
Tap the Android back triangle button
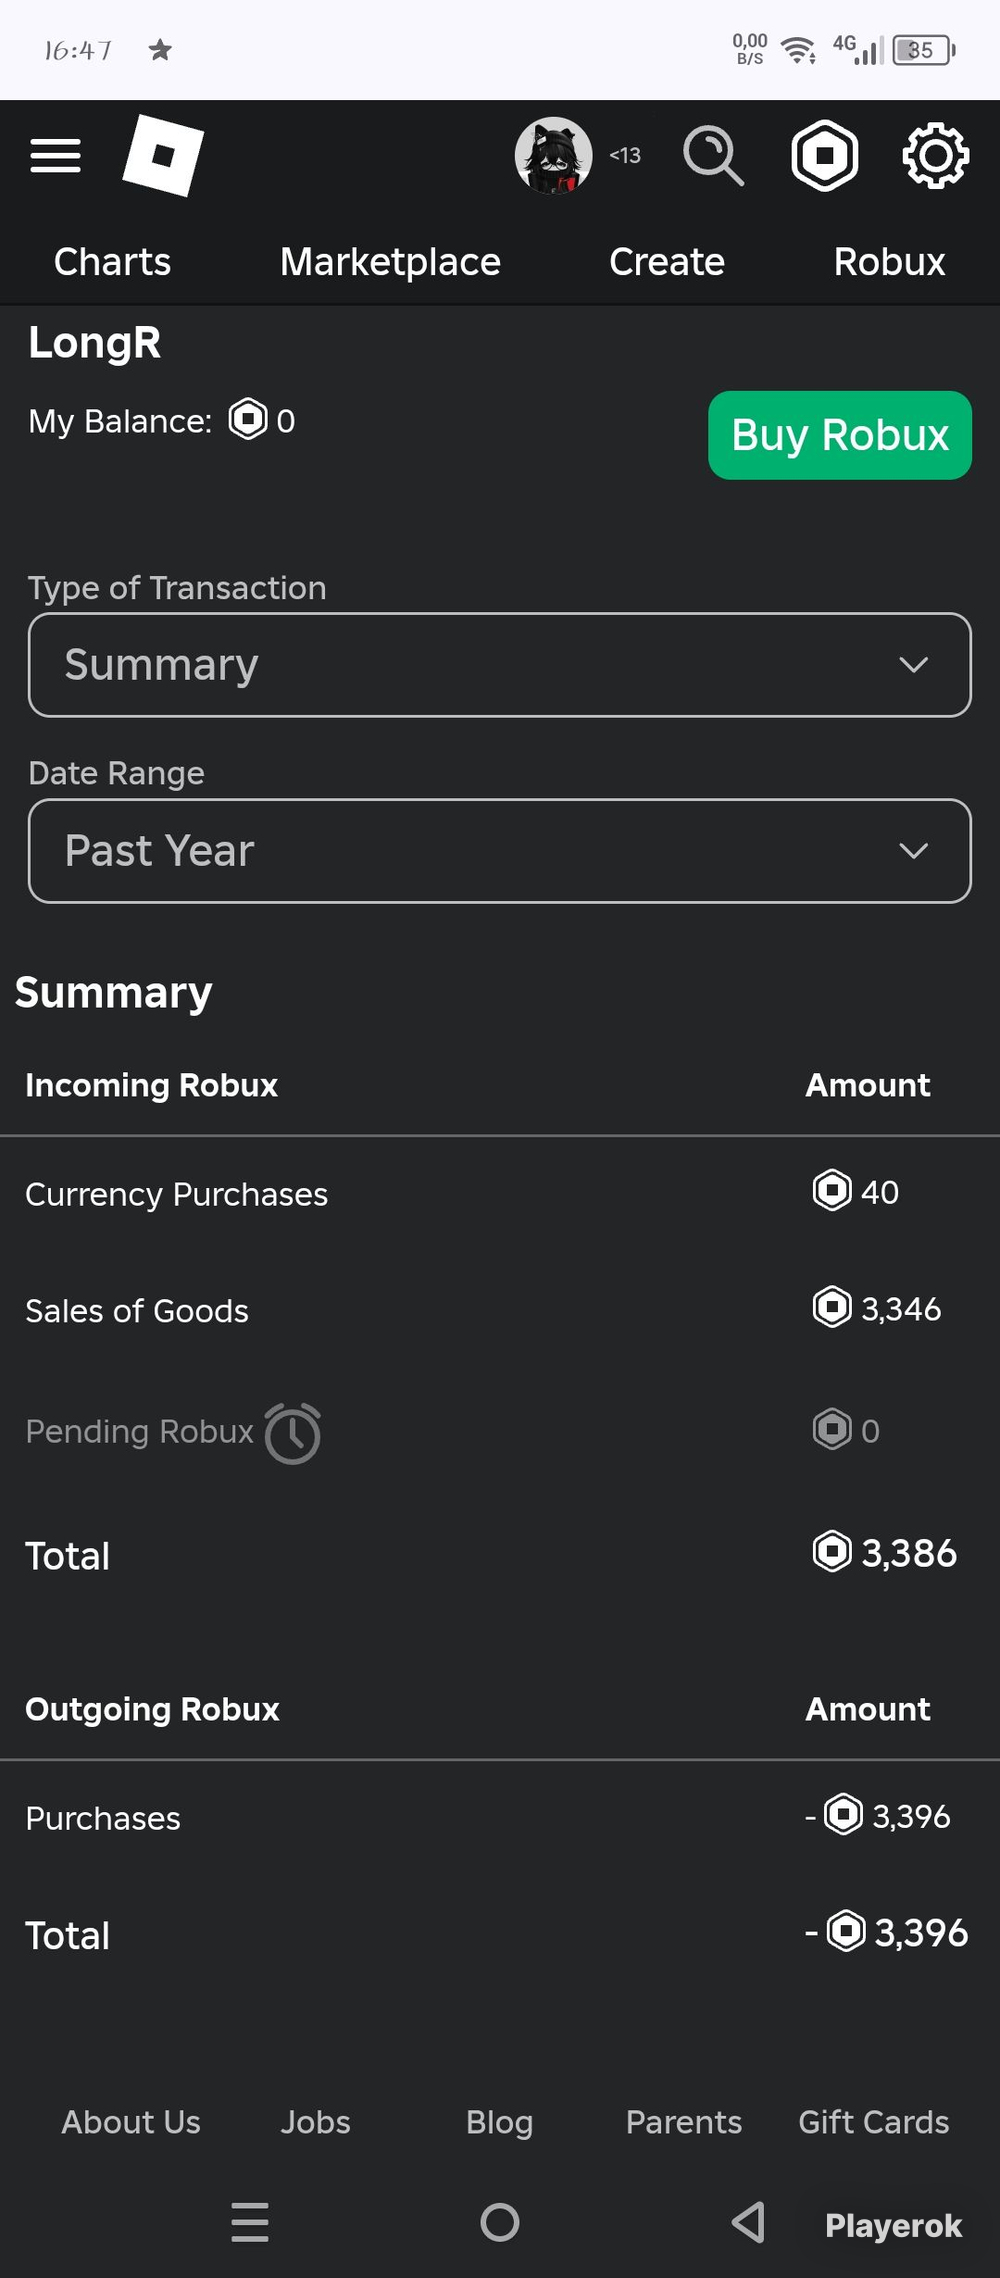(x=749, y=2222)
